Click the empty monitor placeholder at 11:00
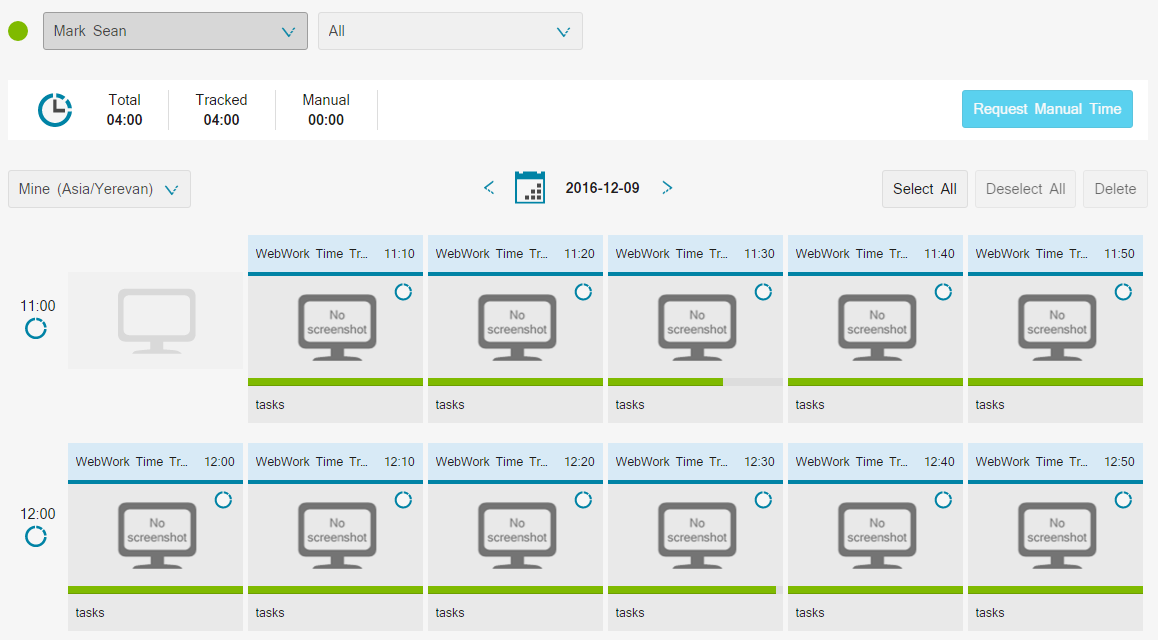This screenshot has height=640, width=1158. point(157,321)
